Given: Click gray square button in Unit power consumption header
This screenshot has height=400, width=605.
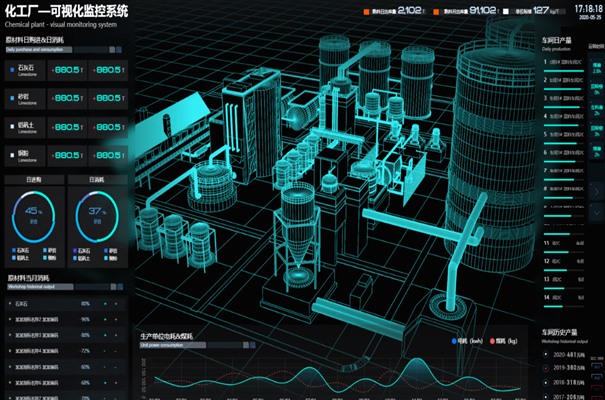Looking at the screenshot, I should click(x=246, y=345).
